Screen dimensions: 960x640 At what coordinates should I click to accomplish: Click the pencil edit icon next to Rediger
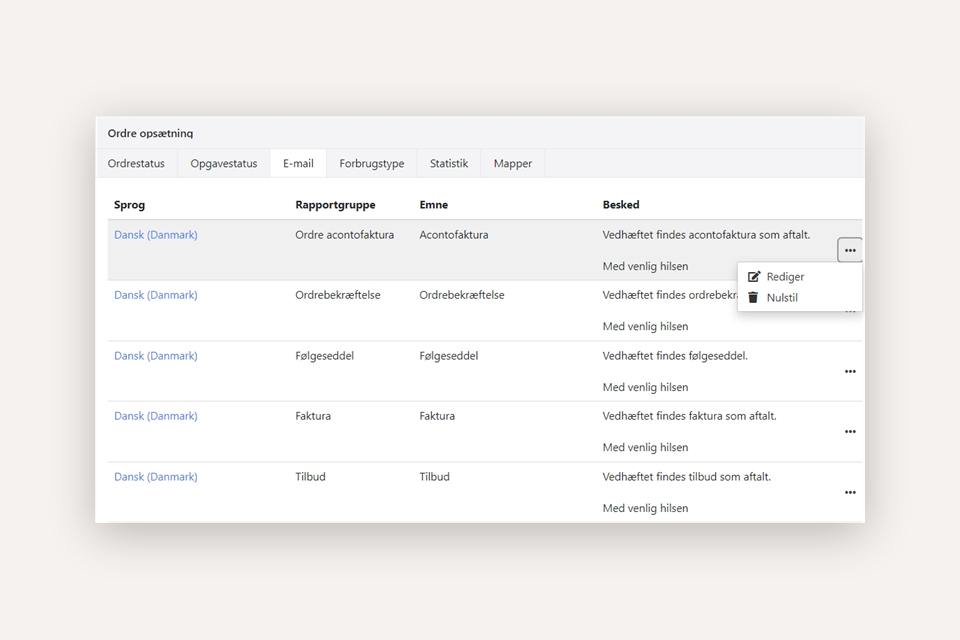click(754, 277)
